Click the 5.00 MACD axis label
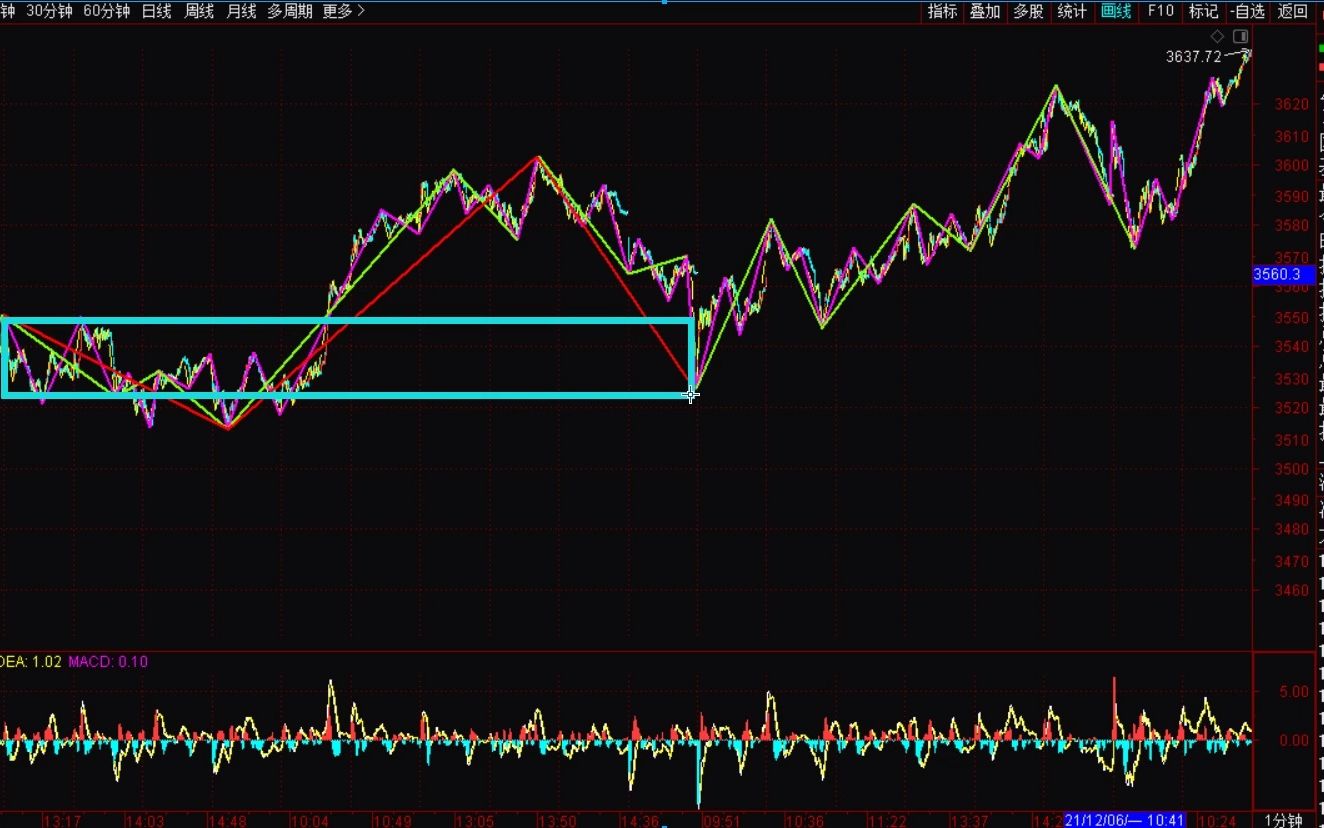Screen dimensions: 1324x828 coord(1294,691)
